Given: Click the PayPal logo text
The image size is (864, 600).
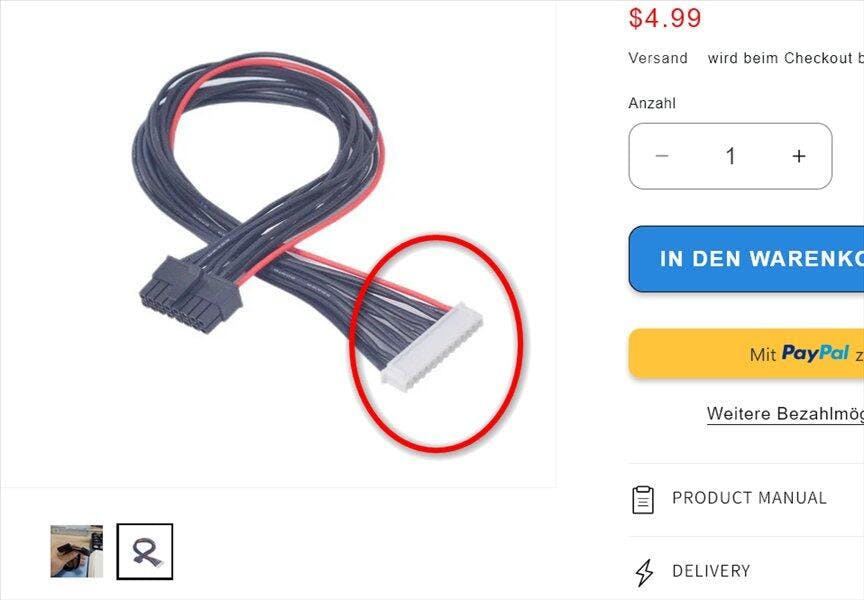Looking at the screenshot, I should coord(815,353).
